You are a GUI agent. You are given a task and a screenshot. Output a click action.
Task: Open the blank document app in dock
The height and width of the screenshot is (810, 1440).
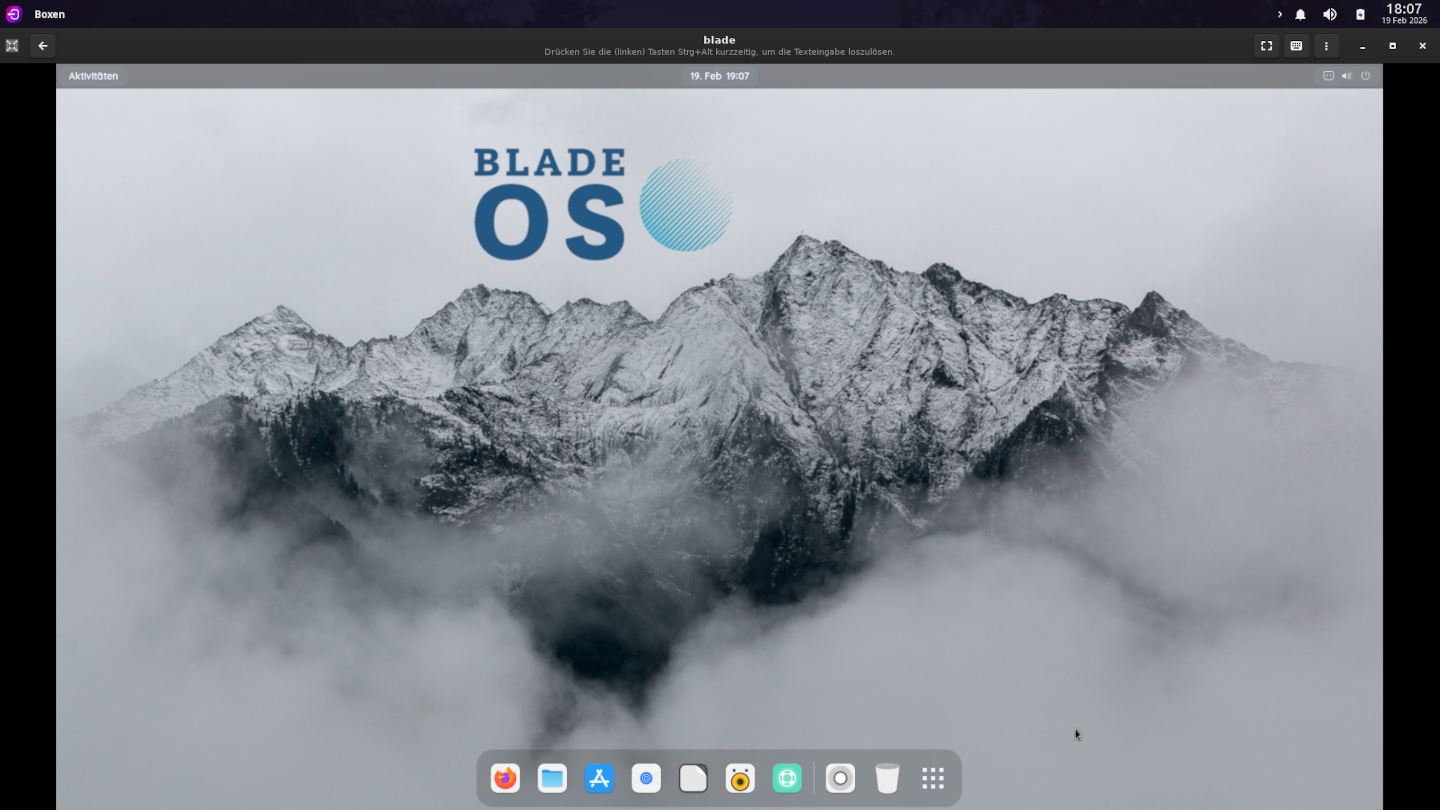693,778
